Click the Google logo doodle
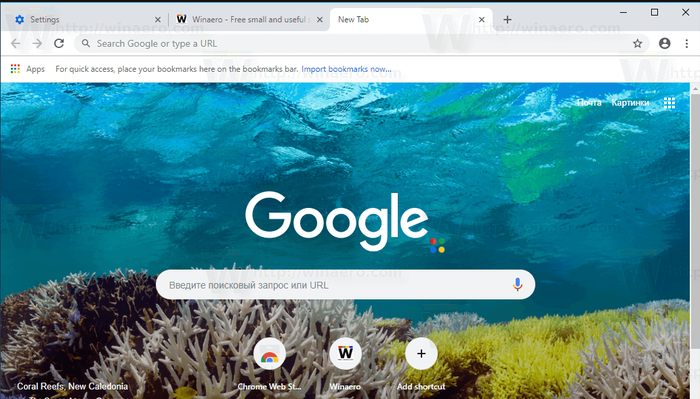 point(345,222)
